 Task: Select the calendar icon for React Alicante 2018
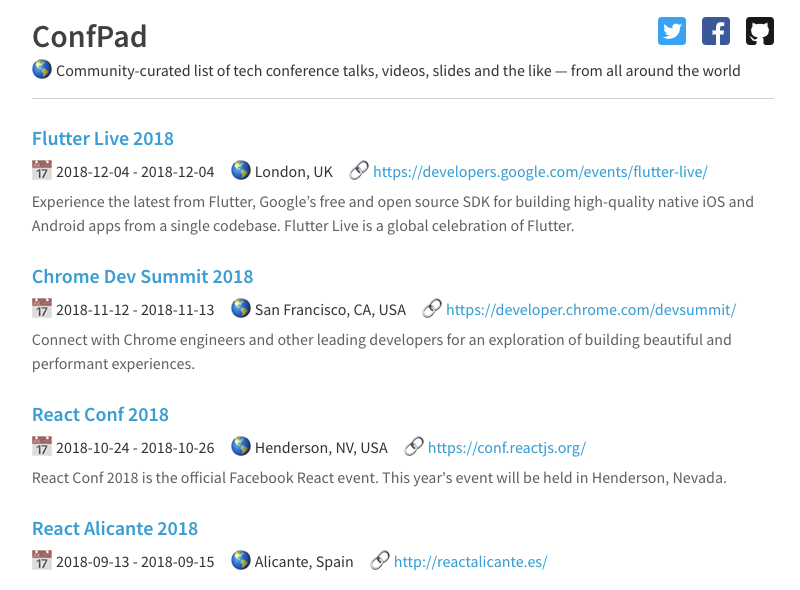point(42,561)
